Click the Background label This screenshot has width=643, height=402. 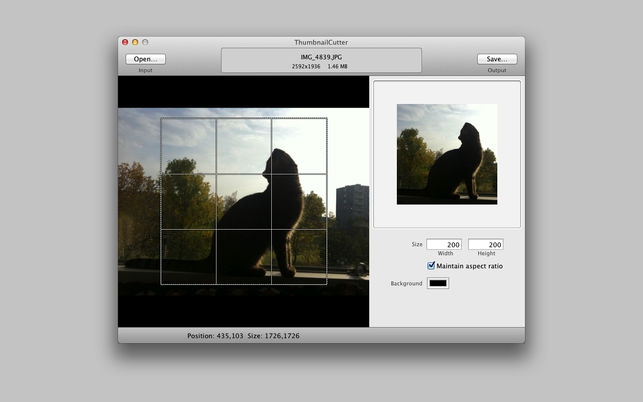406,283
